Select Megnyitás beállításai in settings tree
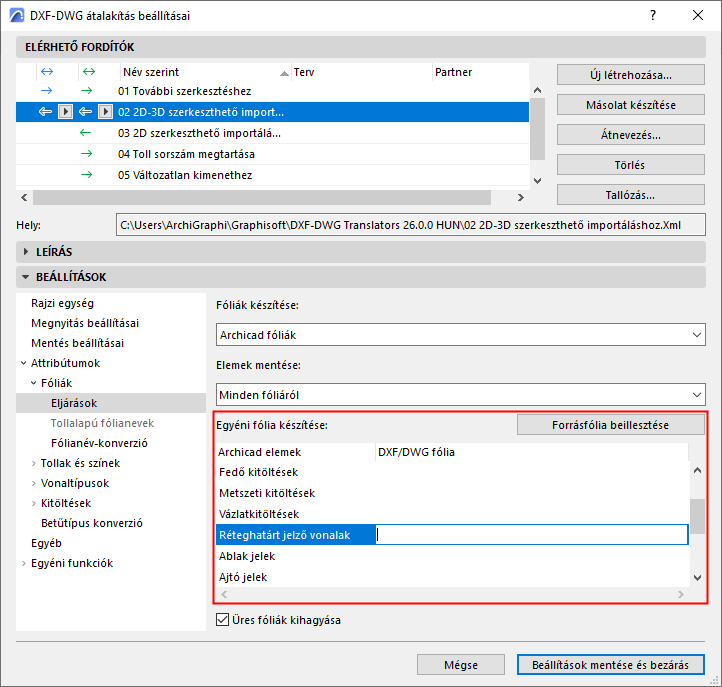The height and width of the screenshot is (687, 722). click(85, 323)
